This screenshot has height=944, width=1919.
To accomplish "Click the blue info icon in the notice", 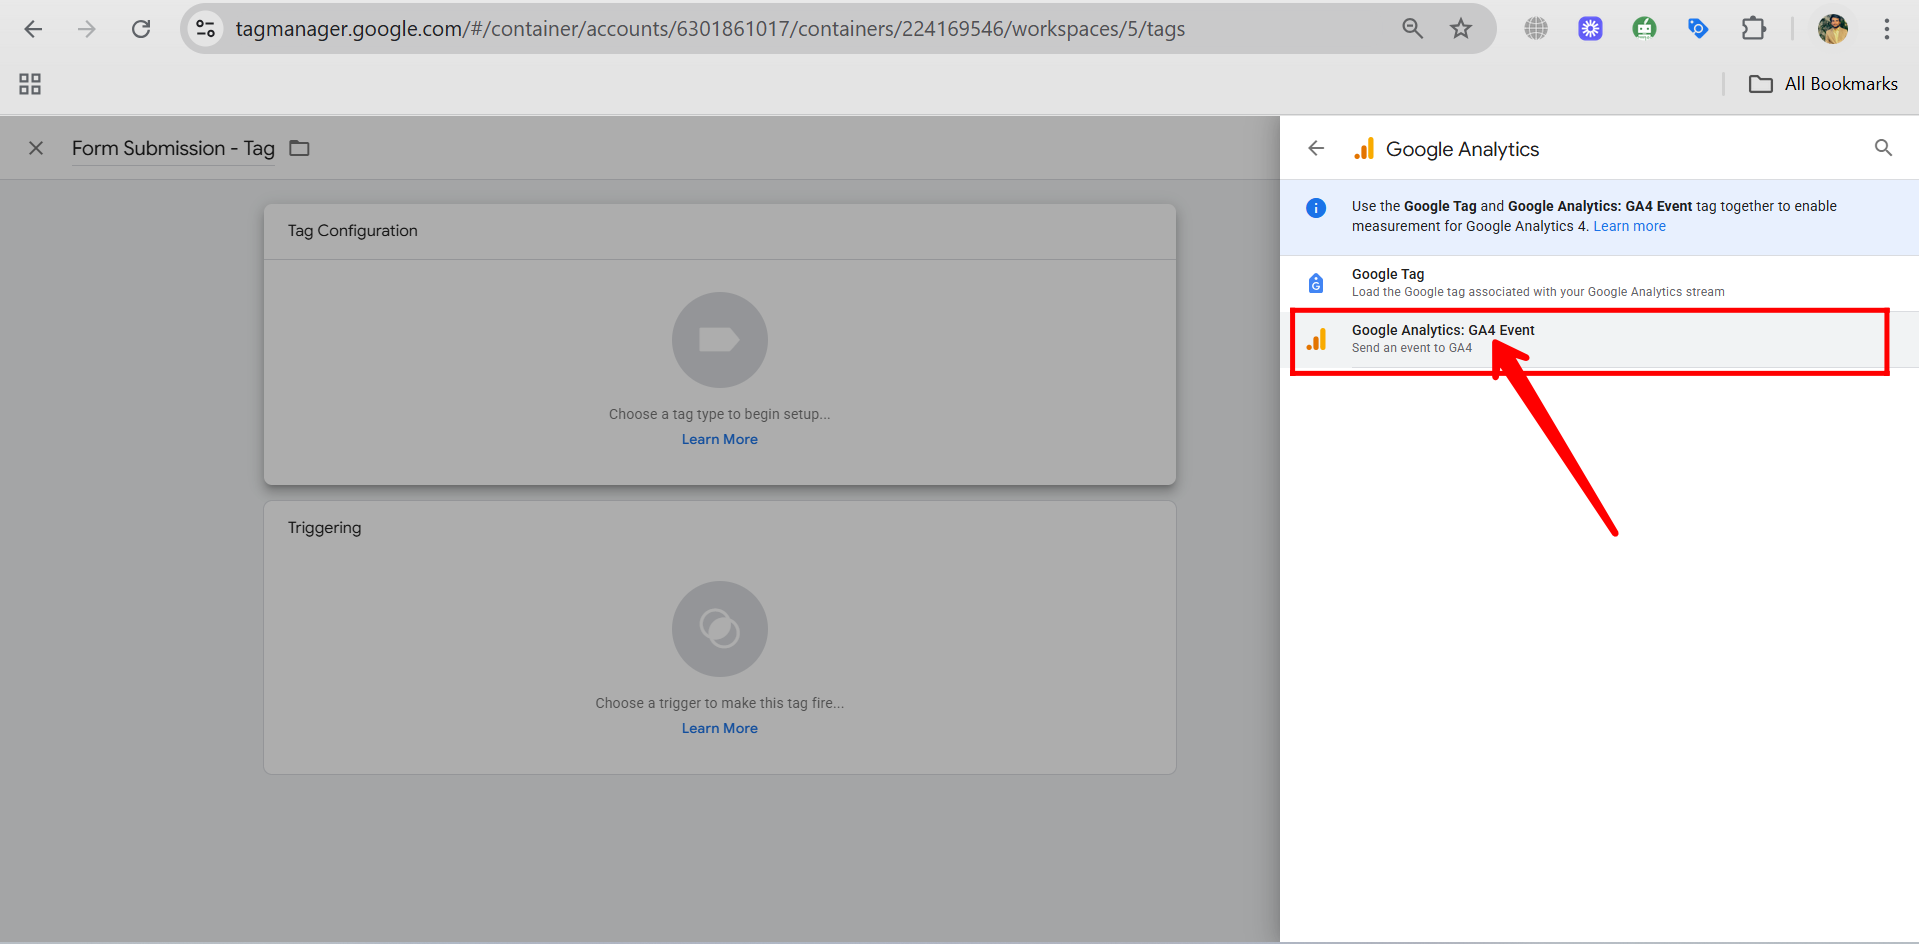I will pyautogui.click(x=1316, y=208).
